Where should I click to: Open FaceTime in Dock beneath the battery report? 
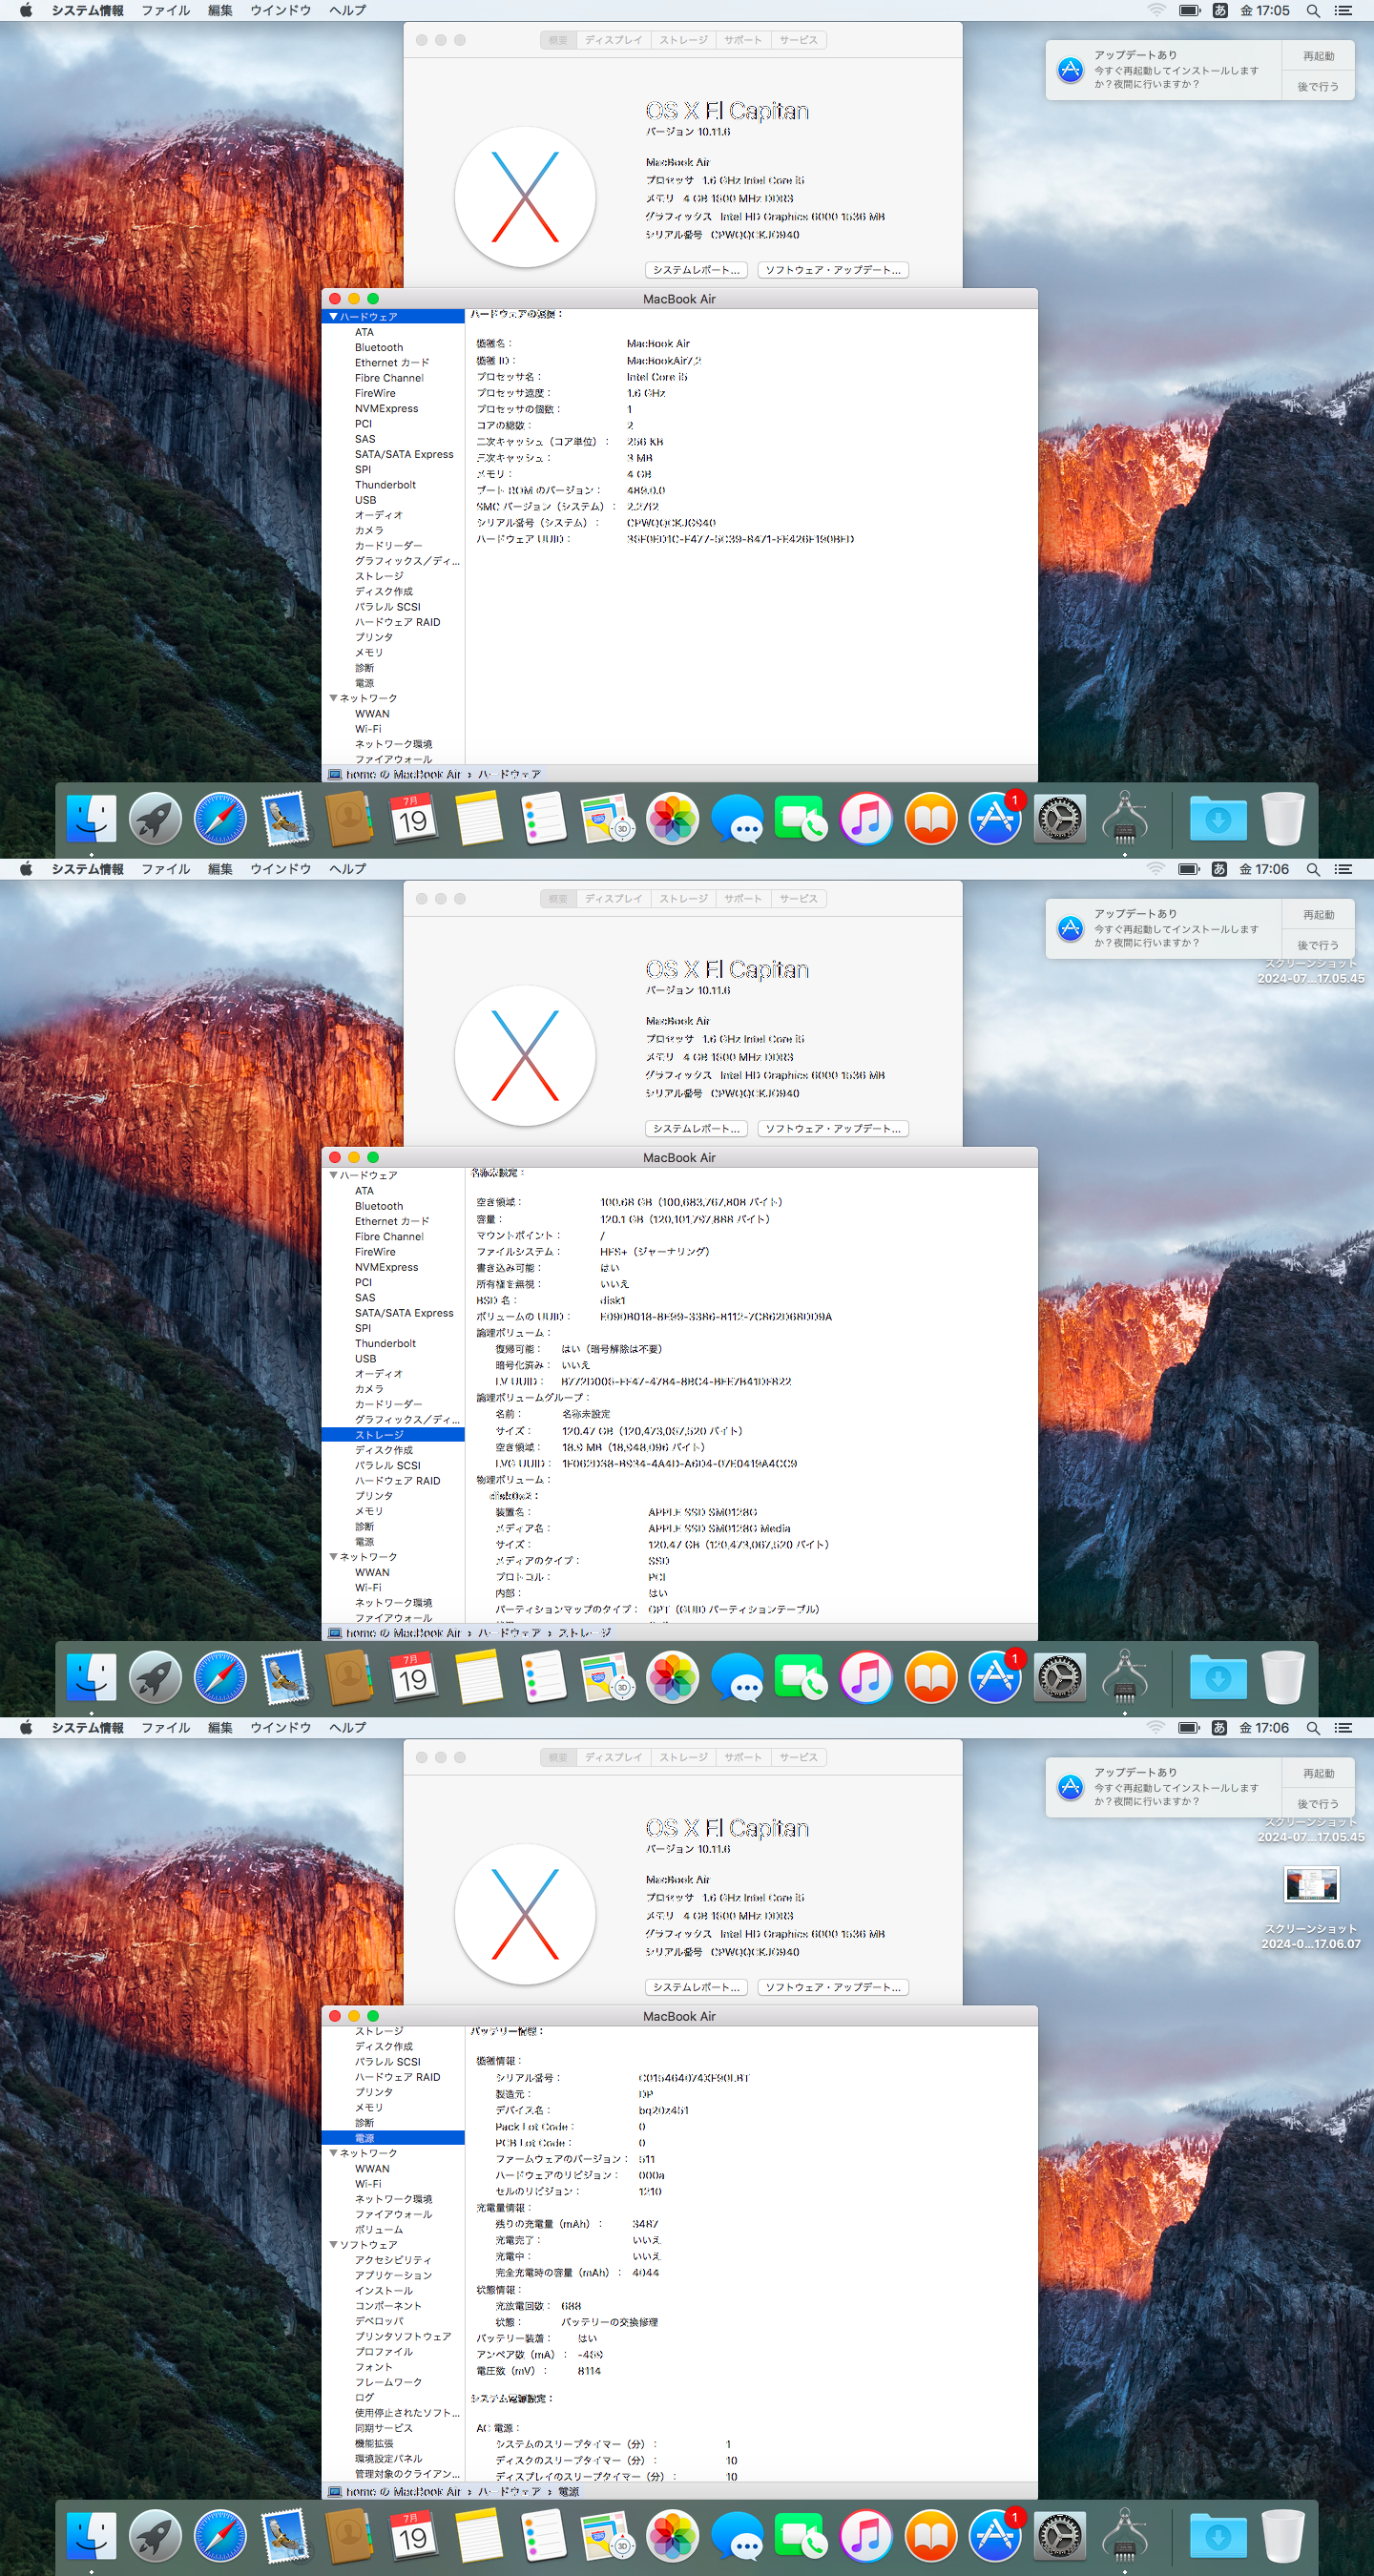801,2536
